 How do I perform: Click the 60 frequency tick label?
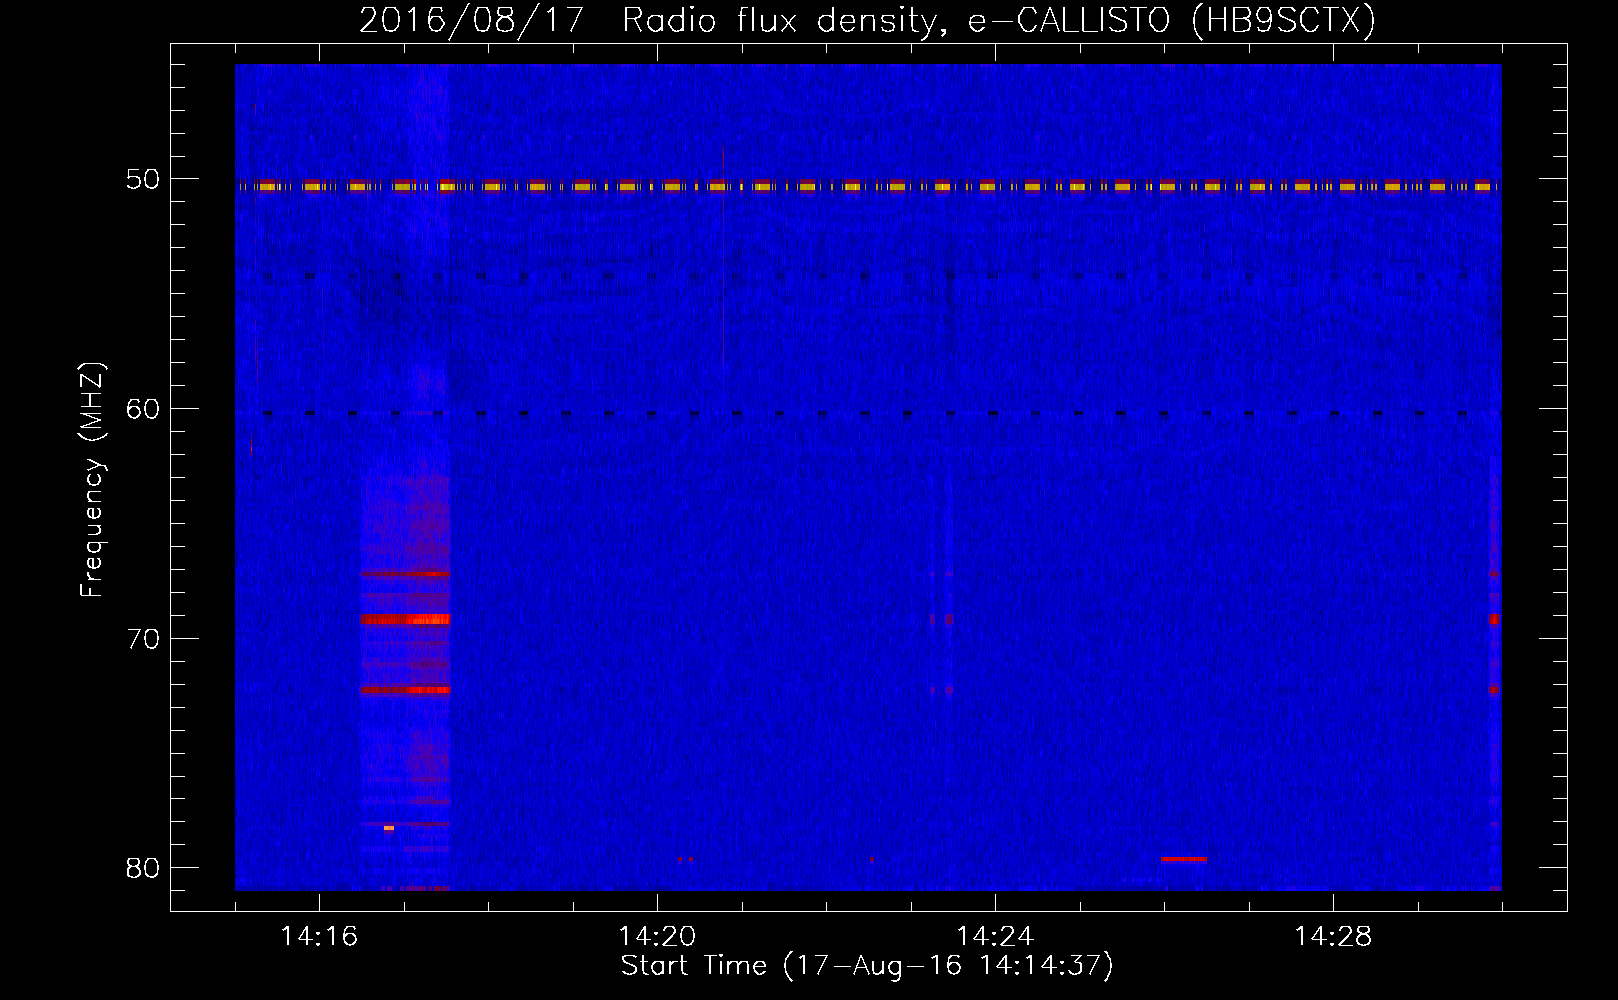tap(143, 409)
